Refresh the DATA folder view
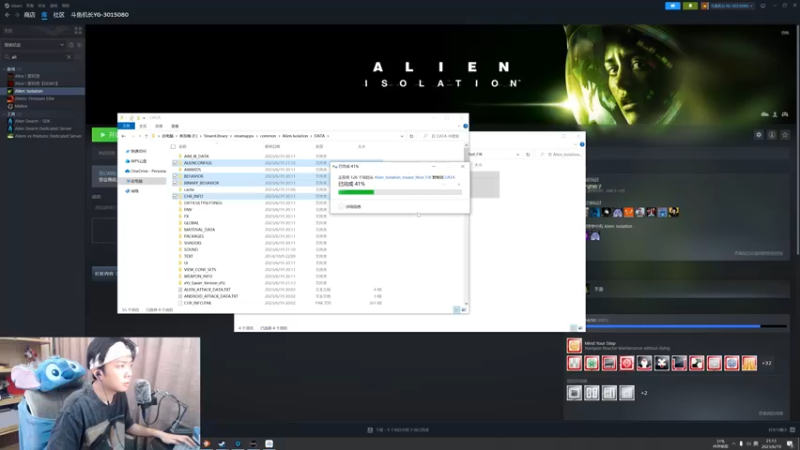Screen dimensions: 800x450 pyautogui.click(x=411, y=136)
